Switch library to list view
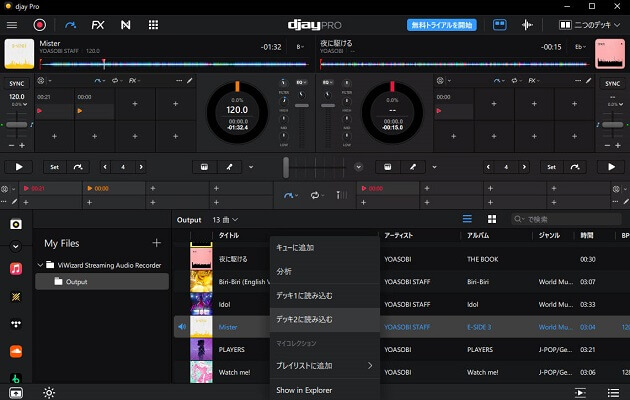Screen dimensions: 630x400 click(x=467, y=219)
